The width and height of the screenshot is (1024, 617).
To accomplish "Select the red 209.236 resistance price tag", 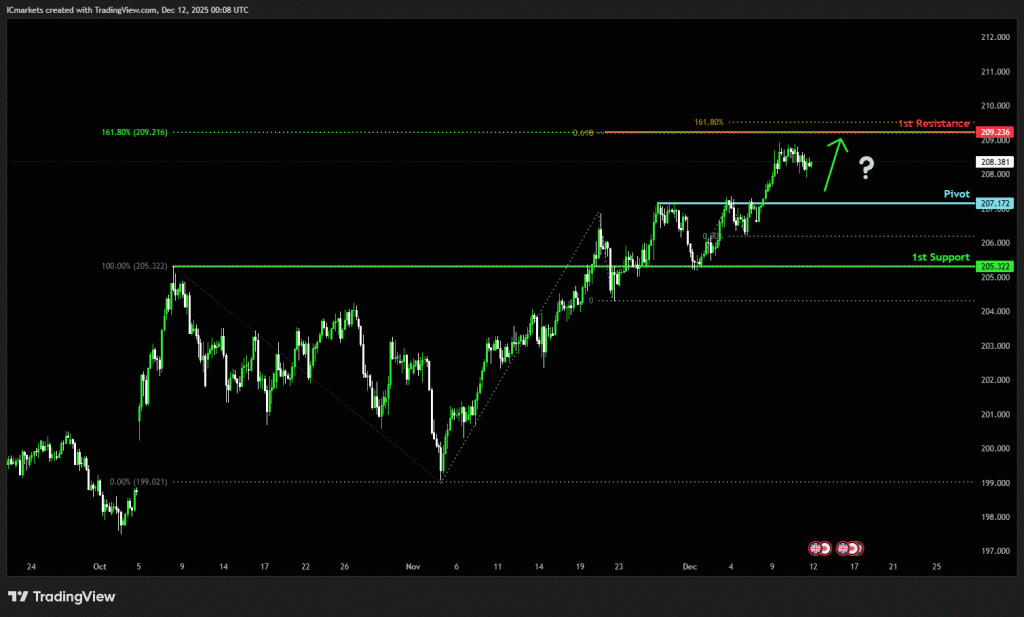I will pos(996,132).
